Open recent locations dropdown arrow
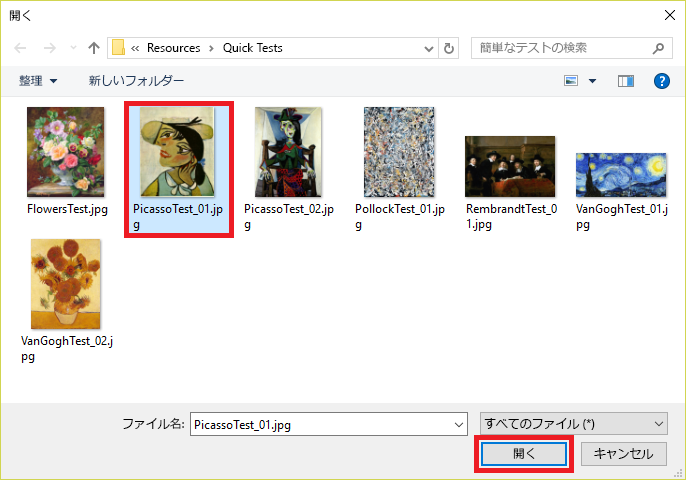Screen dimensions: 686x480 tap(73, 48)
